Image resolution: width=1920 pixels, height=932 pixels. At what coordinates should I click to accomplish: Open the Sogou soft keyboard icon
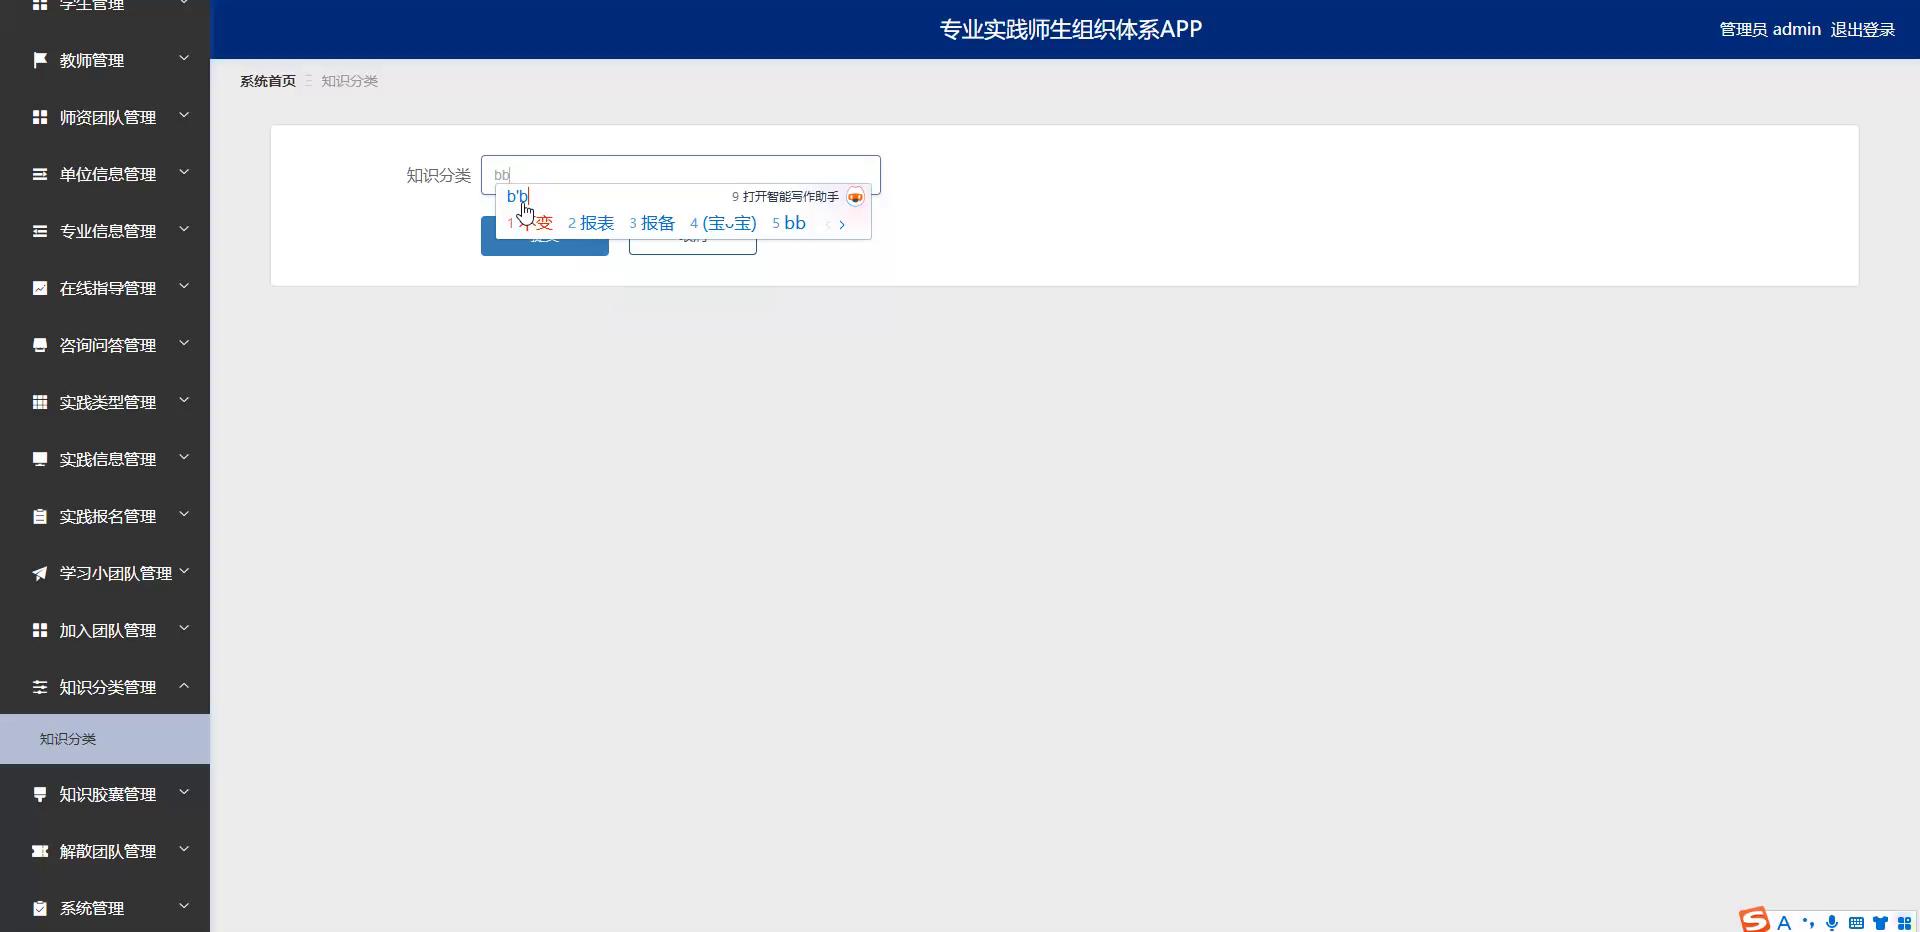coord(1856,923)
